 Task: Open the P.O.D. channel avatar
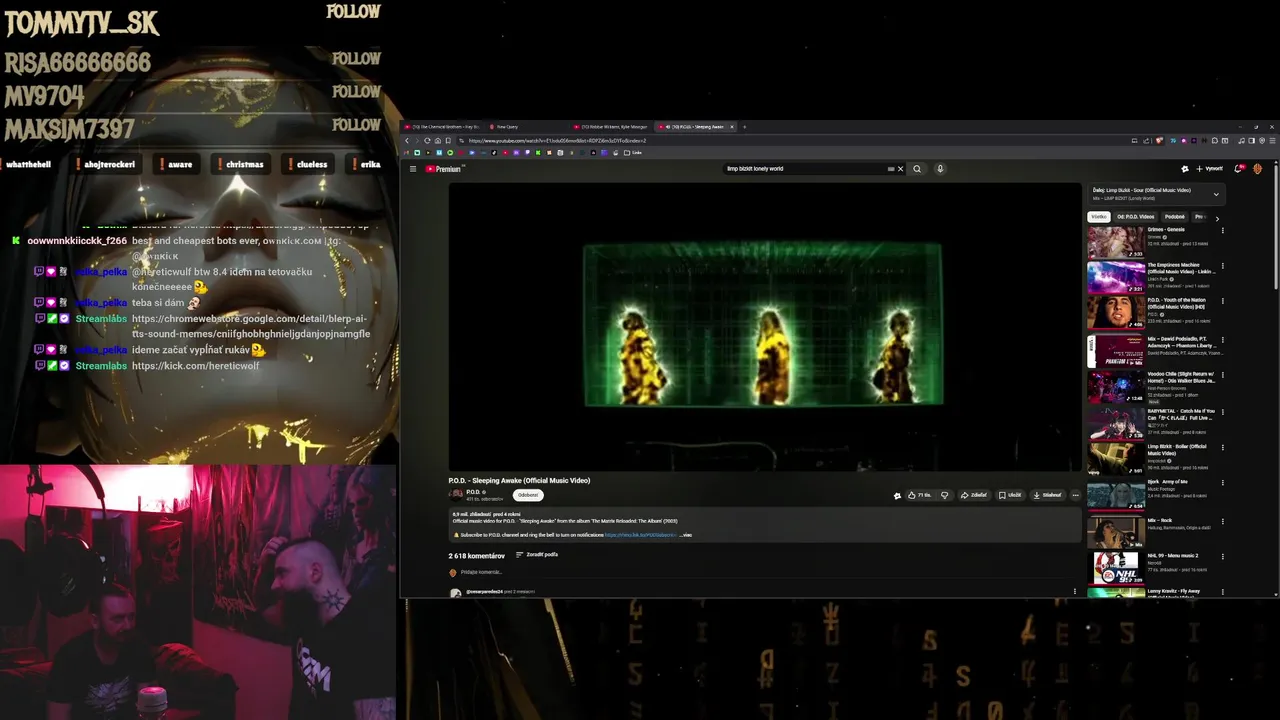point(456,495)
